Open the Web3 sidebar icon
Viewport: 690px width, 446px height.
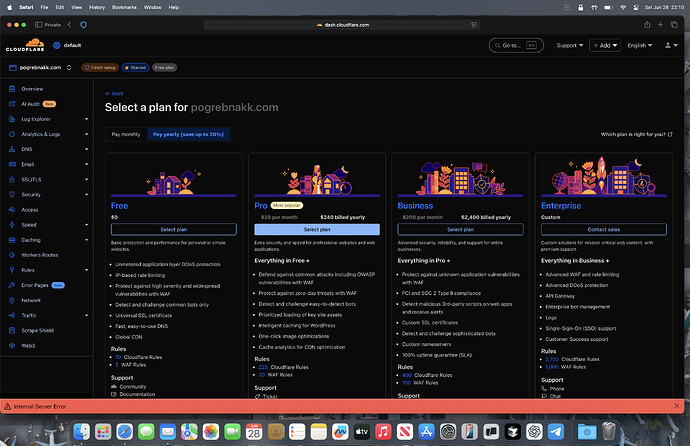pos(12,346)
